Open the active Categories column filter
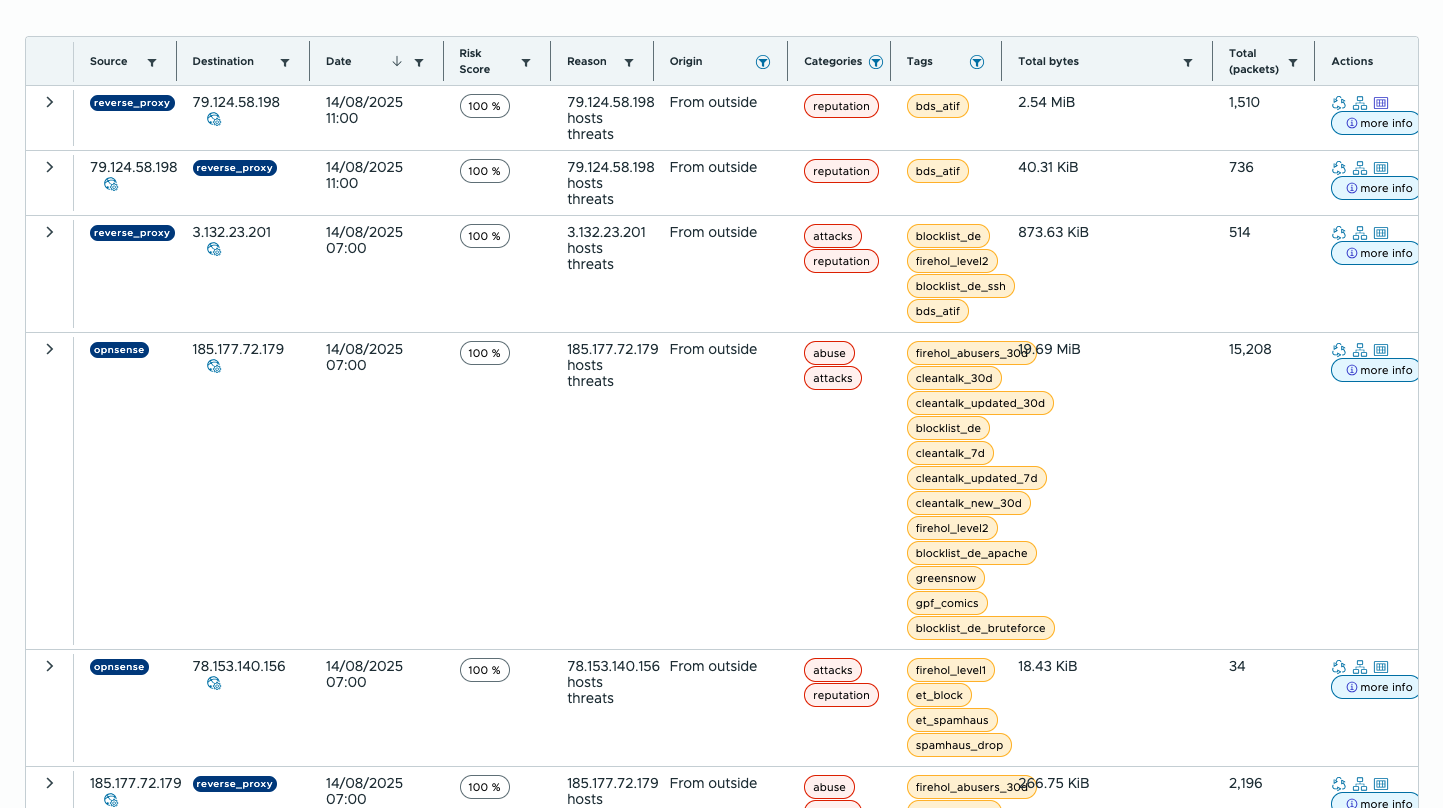This screenshot has width=1443, height=808. (x=876, y=62)
